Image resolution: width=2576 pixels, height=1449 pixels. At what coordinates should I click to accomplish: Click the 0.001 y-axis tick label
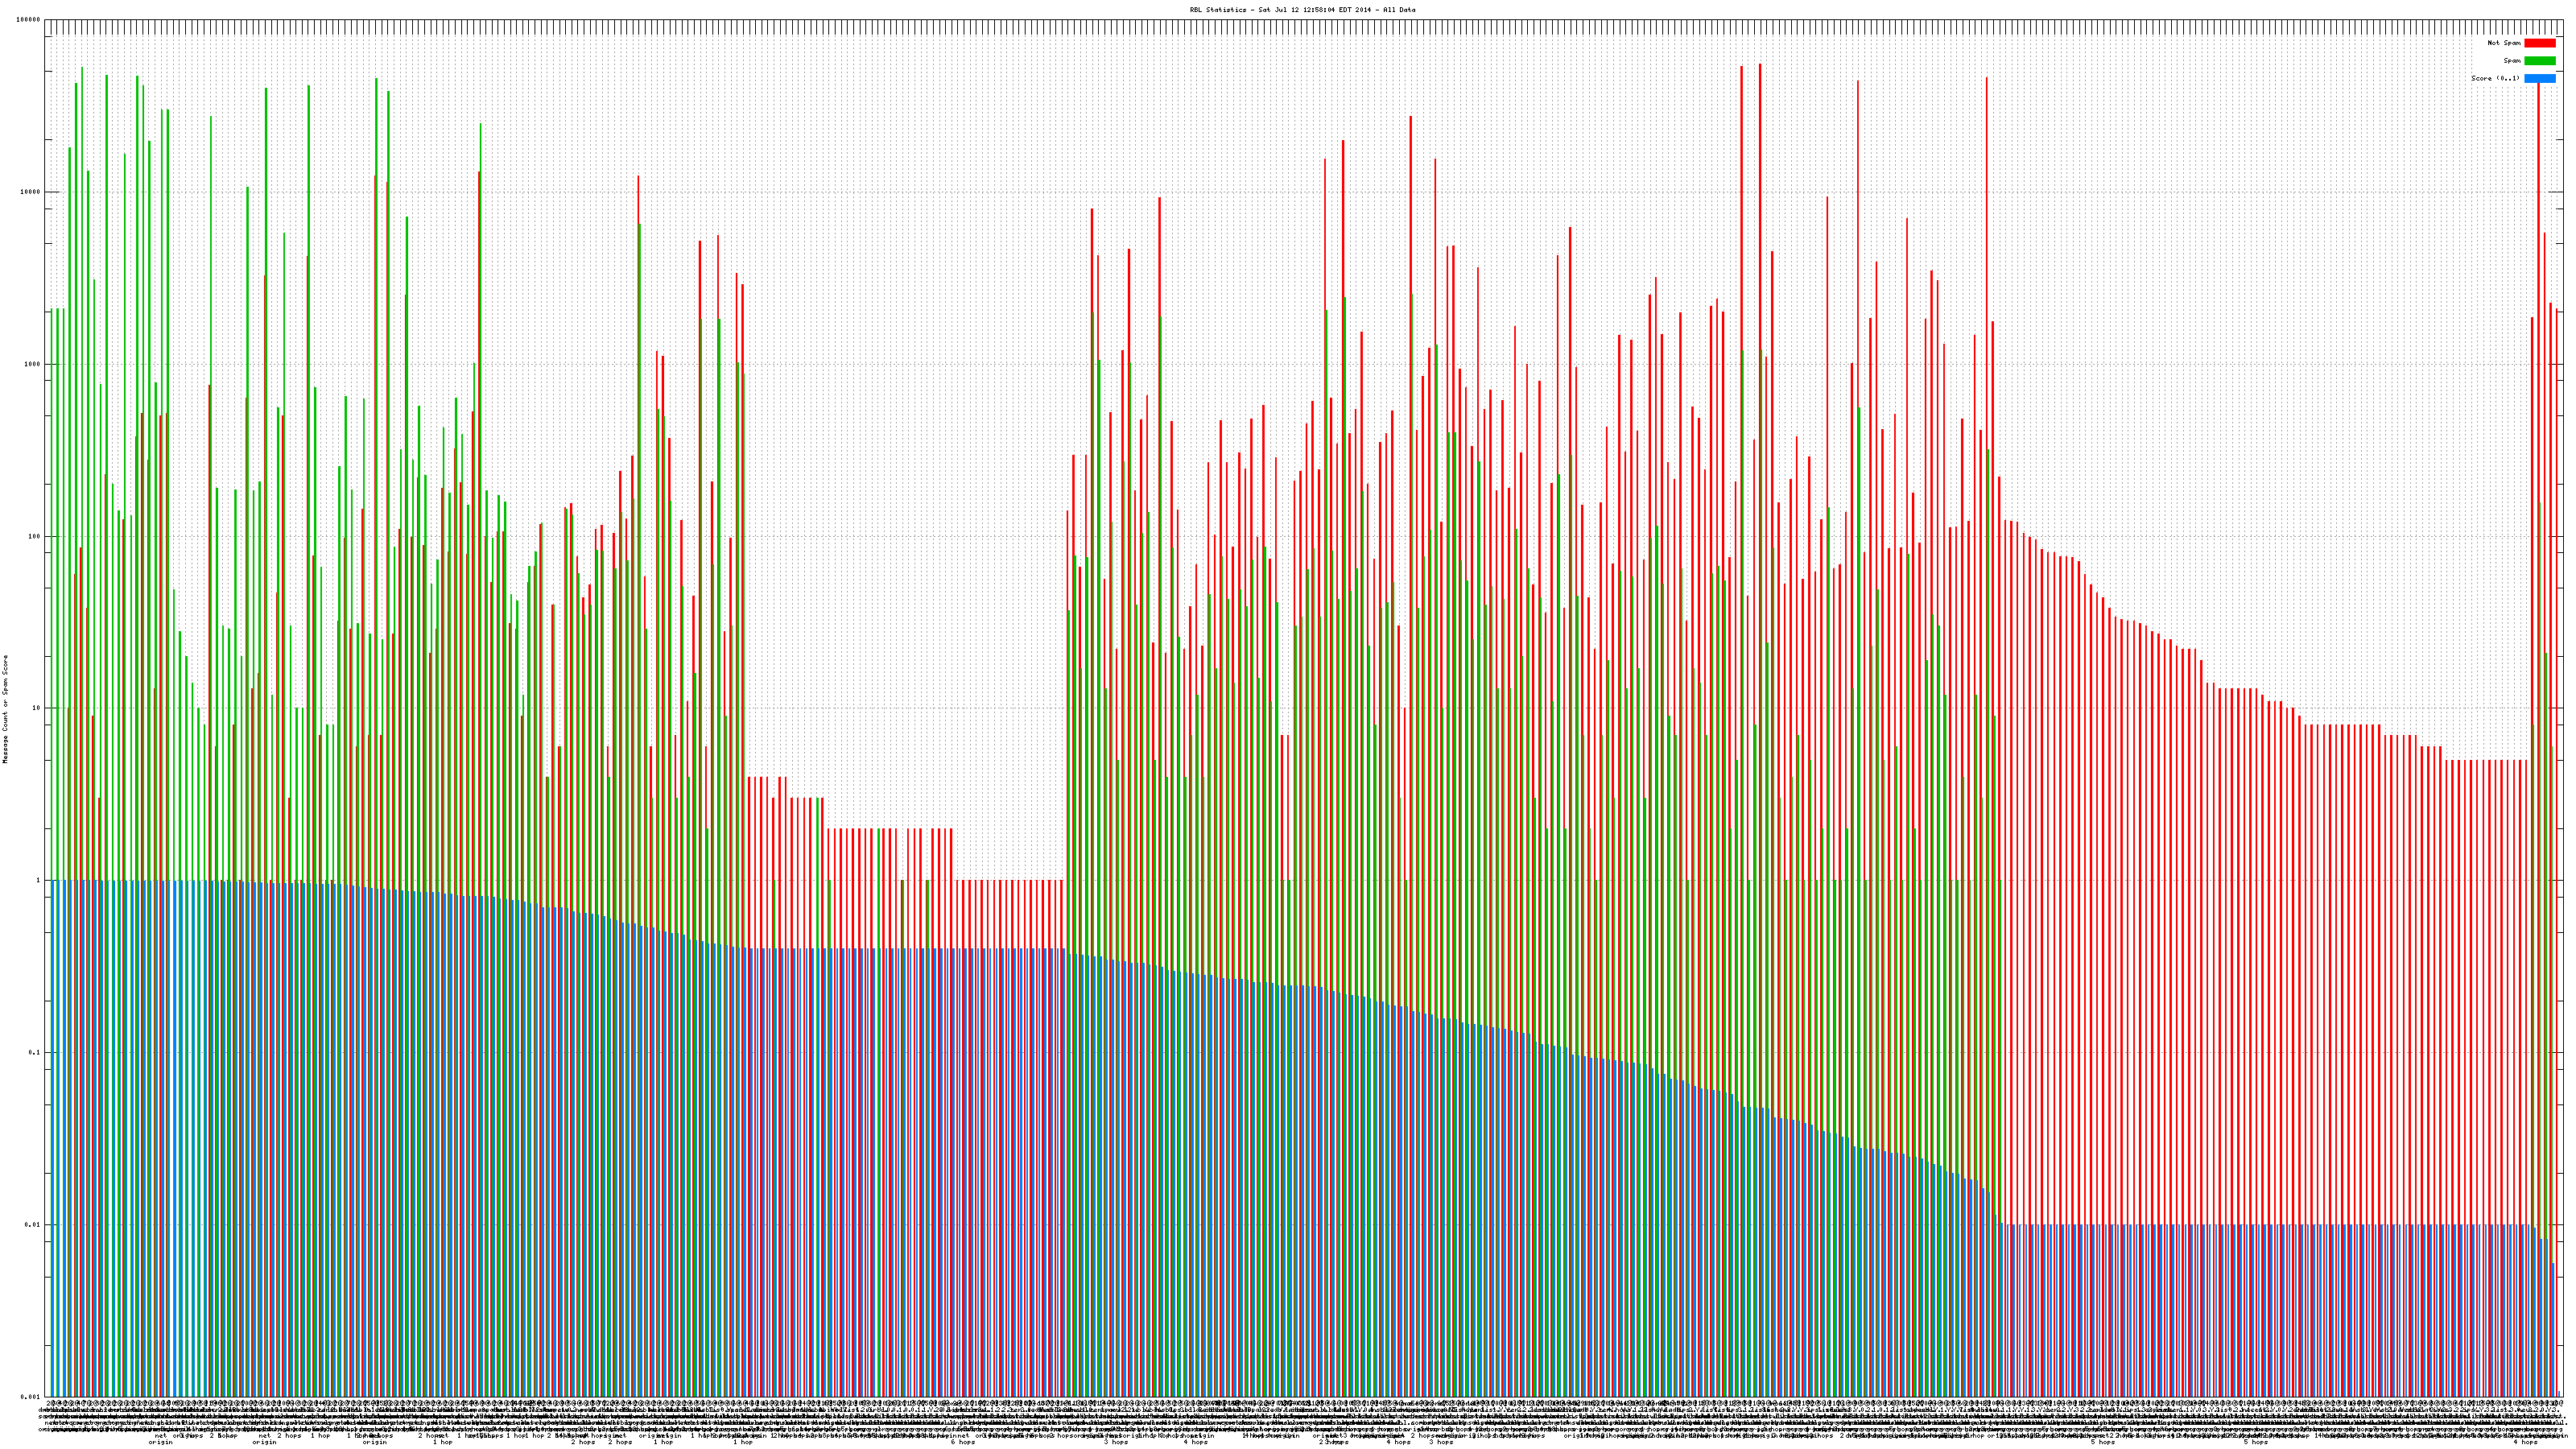pos(31,1396)
